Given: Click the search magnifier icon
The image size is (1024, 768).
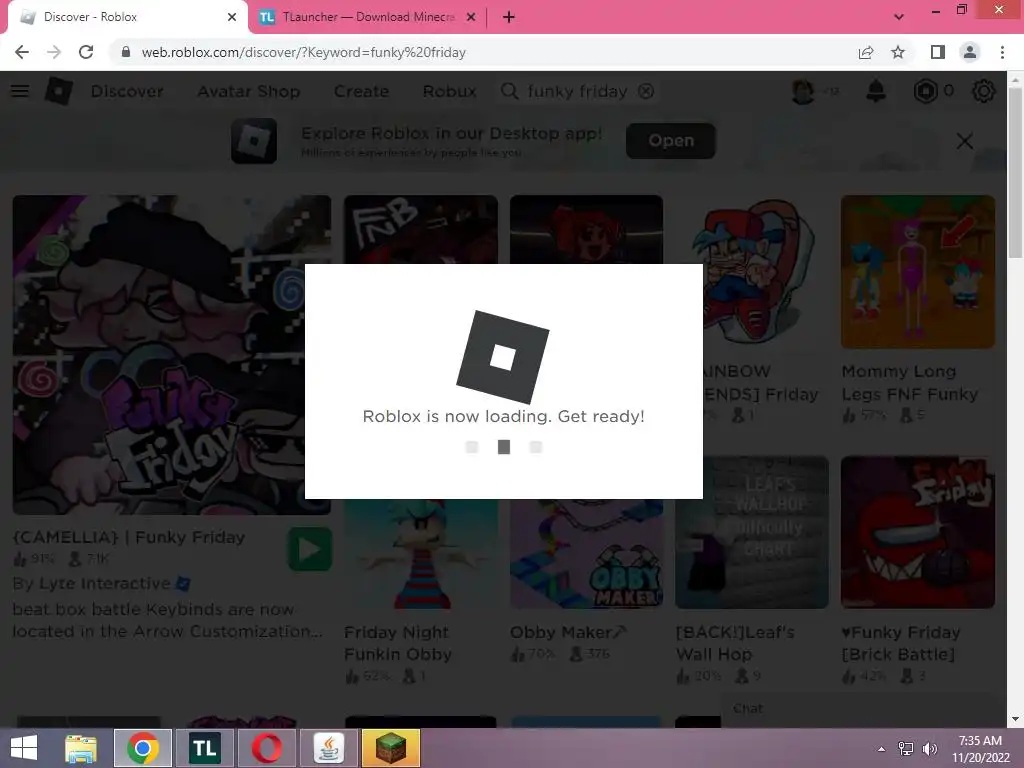Looking at the screenshot, I should (509, 91).
